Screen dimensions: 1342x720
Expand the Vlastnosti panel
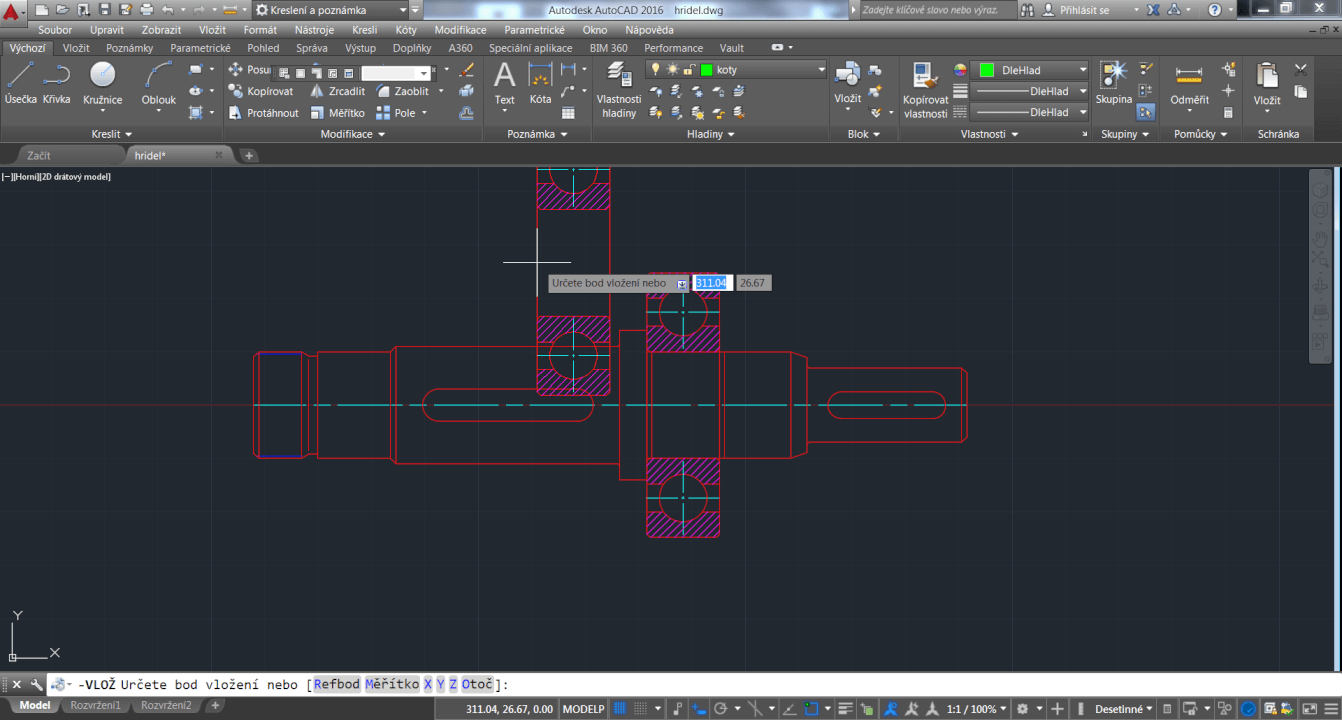[989, 134]
